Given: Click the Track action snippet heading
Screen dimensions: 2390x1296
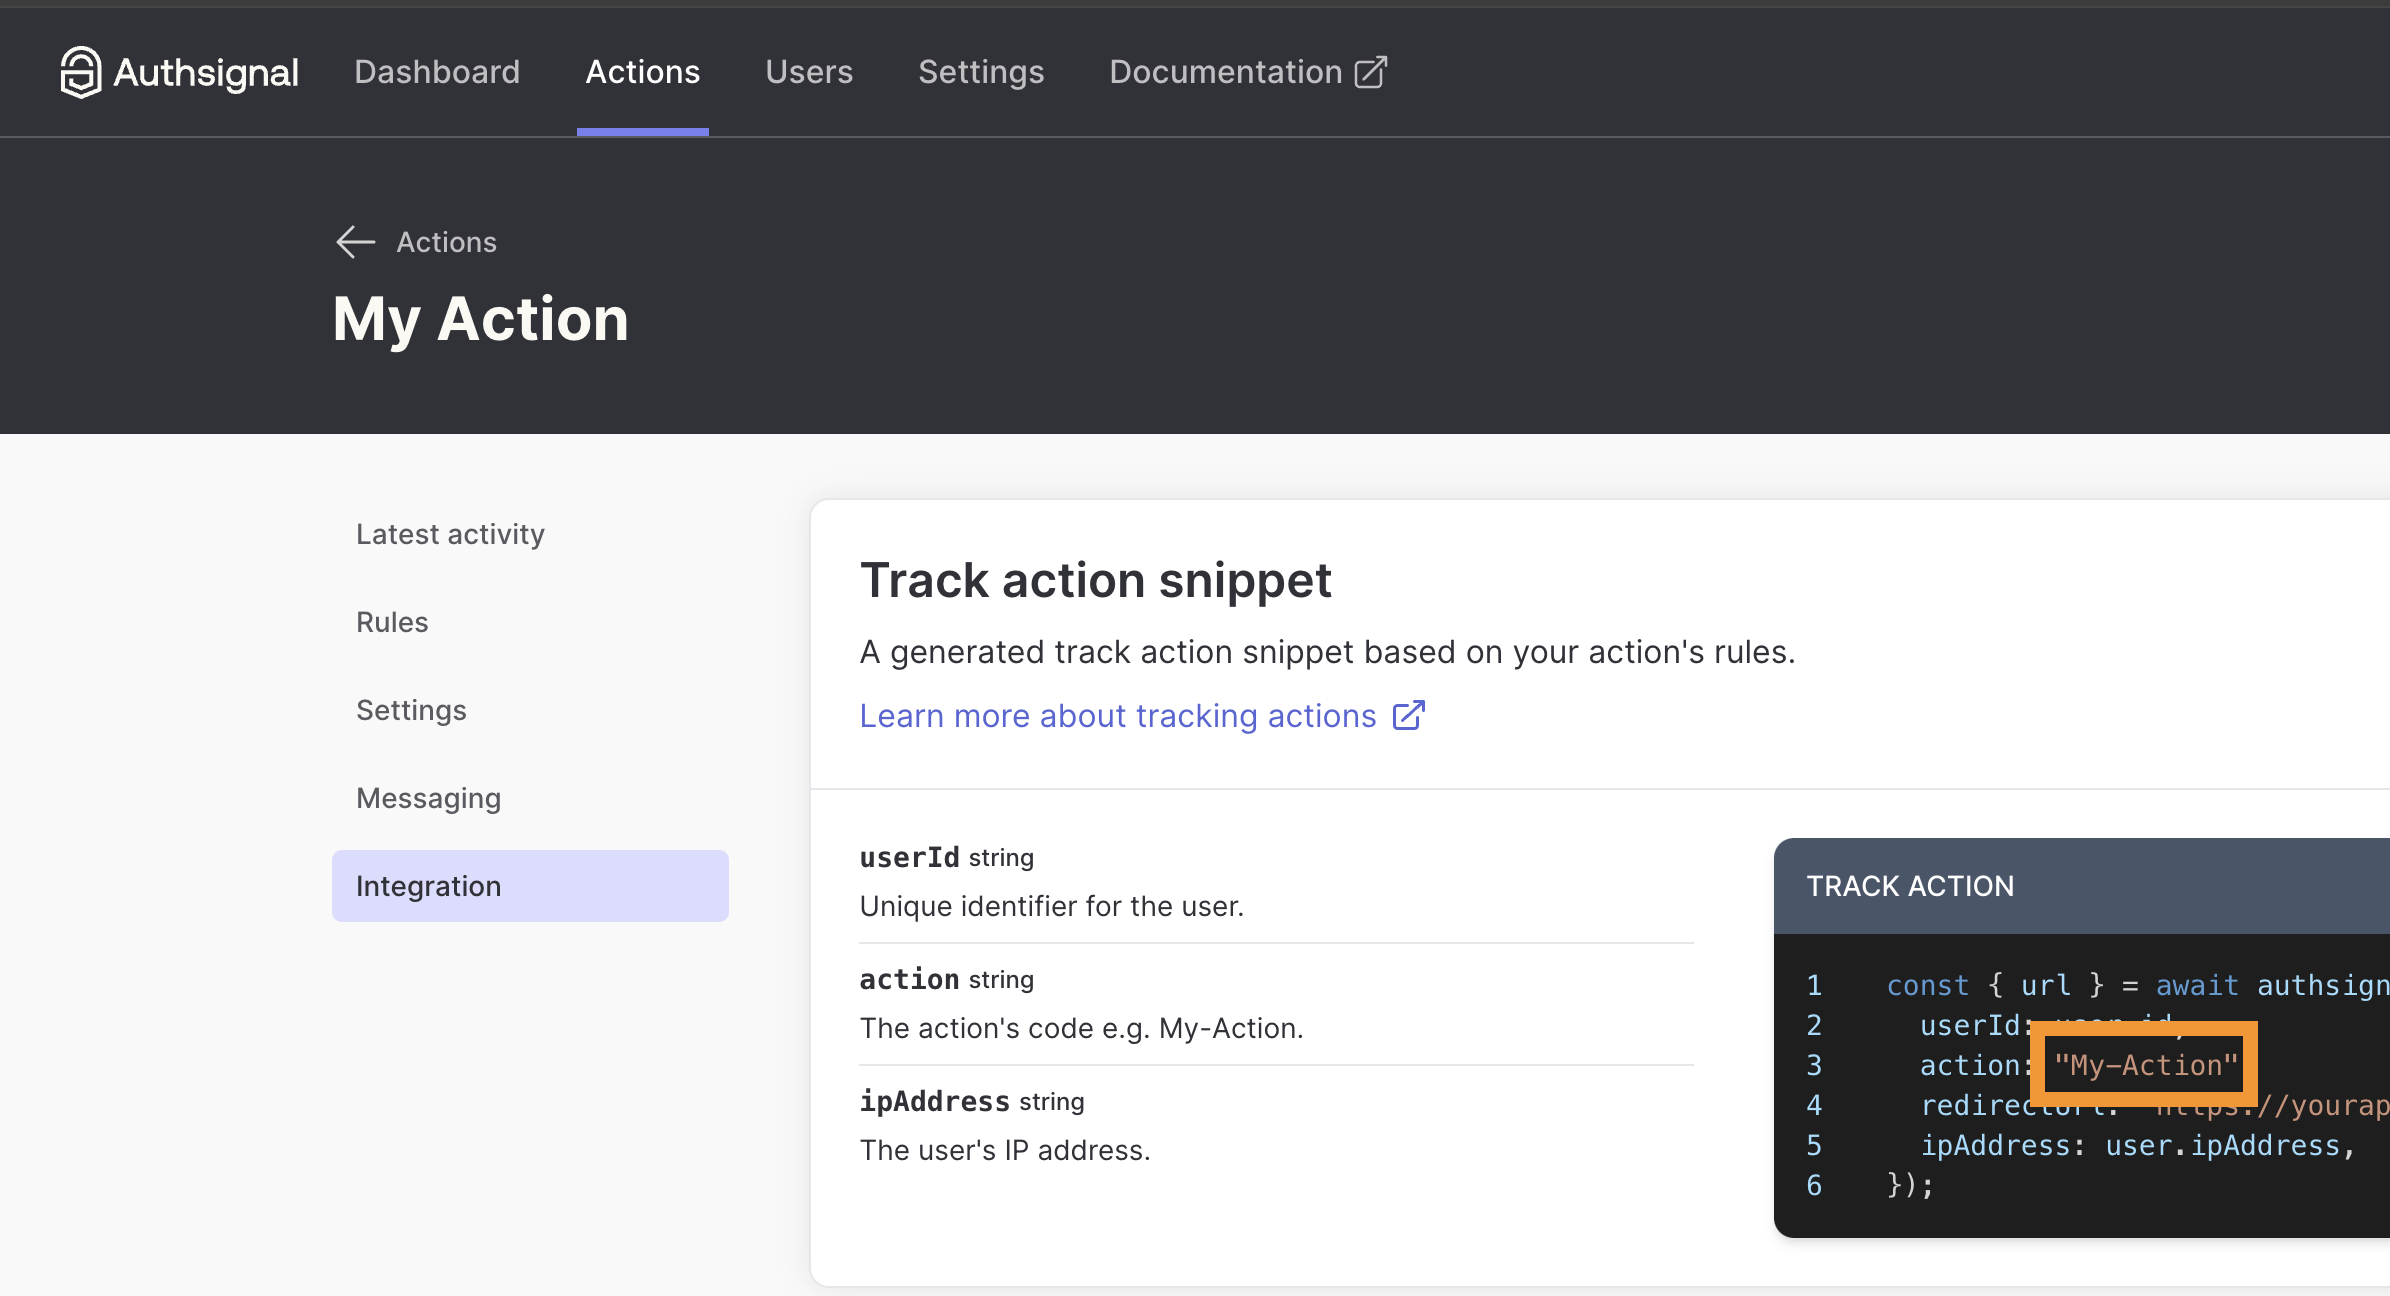Looking at the screenshot, I should tap(1096, 580).
